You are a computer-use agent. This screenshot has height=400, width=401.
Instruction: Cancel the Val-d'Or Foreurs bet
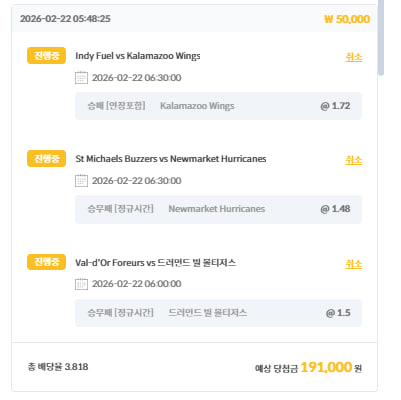354,264
